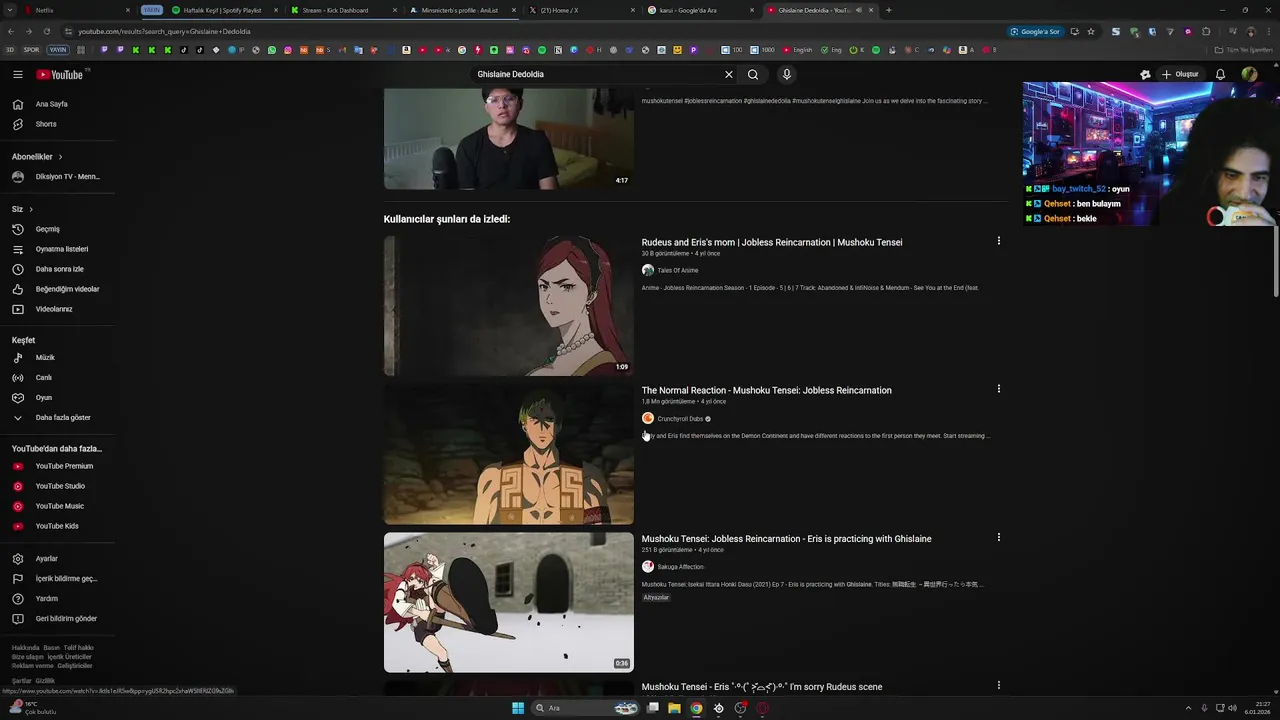
Task: Open the Crunchyroll Dubs channel
Action: click(677, 419)
